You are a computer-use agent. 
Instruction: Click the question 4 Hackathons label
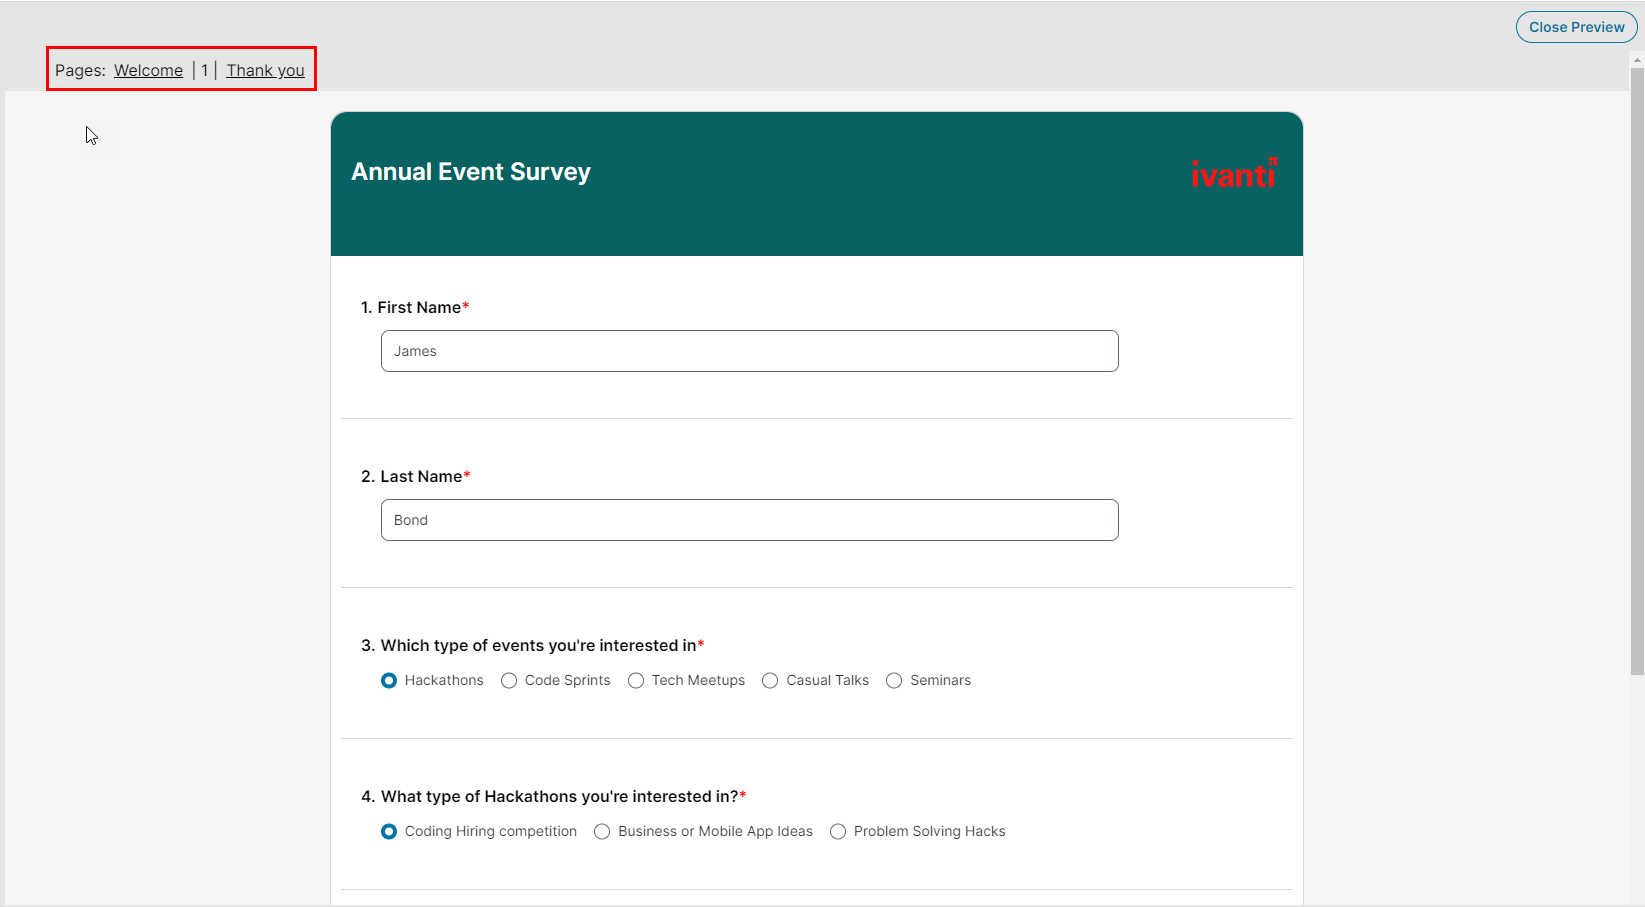pyautogui.click(x=553, y=797)
